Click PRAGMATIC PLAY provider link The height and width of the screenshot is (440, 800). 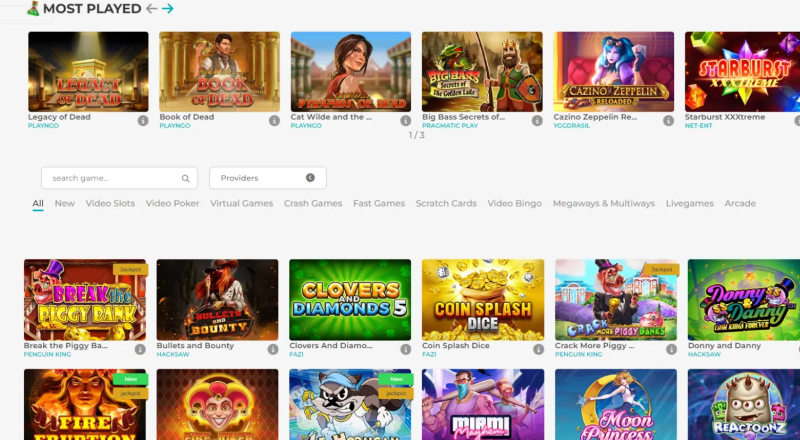pyautogui.click(x=450, y=126)
